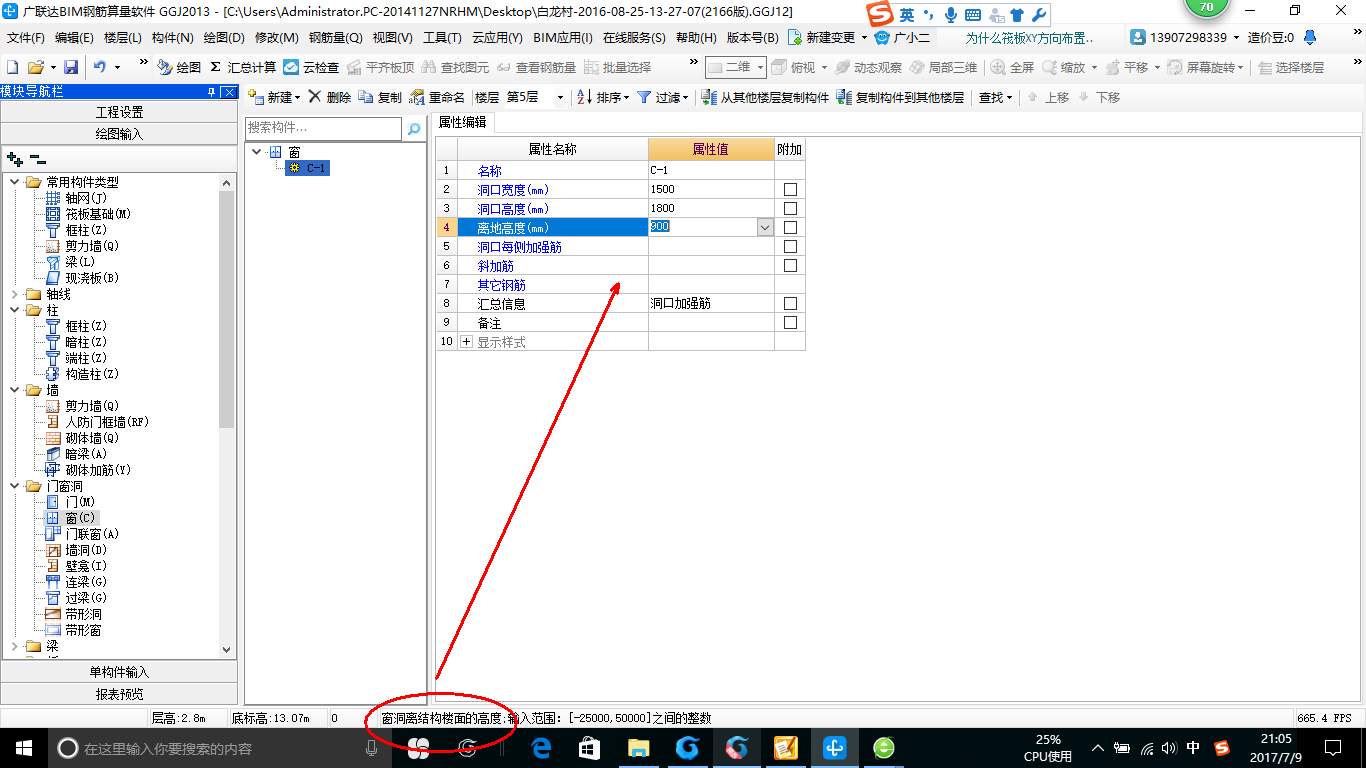1366x768 pixels.
Task: Click collapse-all minus icon in navigation panel
Action: click(37, 159)
